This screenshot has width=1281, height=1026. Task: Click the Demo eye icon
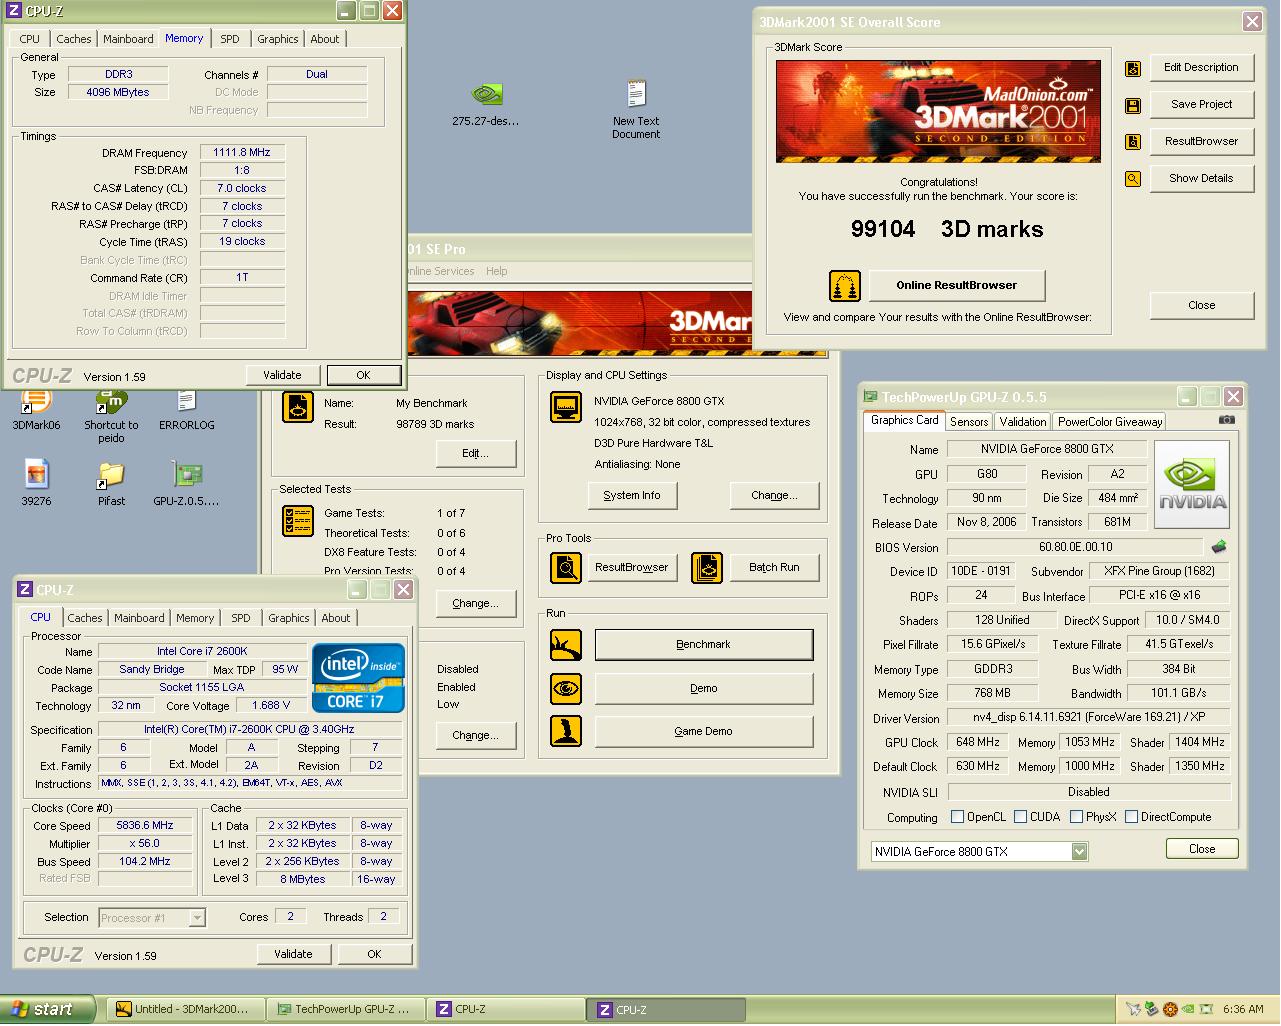click(566, 688)
